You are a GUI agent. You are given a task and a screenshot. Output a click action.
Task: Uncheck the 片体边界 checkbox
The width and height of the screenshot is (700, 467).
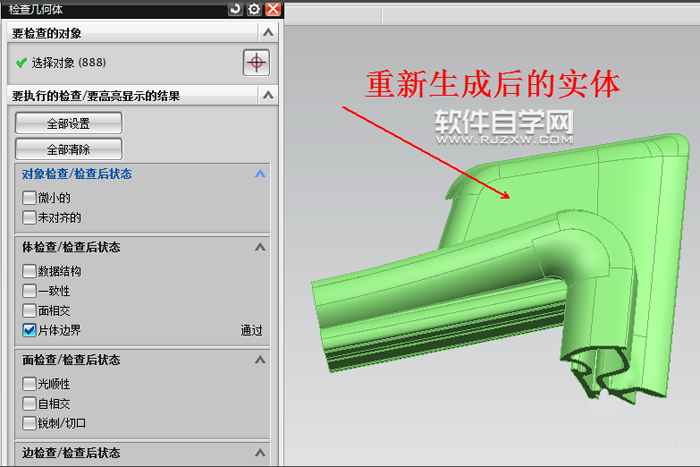[x=29, y=330]
